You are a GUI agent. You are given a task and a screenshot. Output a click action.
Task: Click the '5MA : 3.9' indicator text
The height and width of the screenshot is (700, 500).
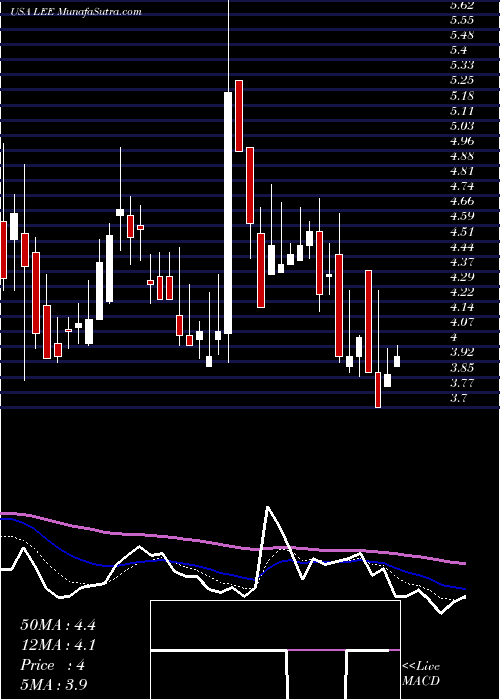coord(54,685)
